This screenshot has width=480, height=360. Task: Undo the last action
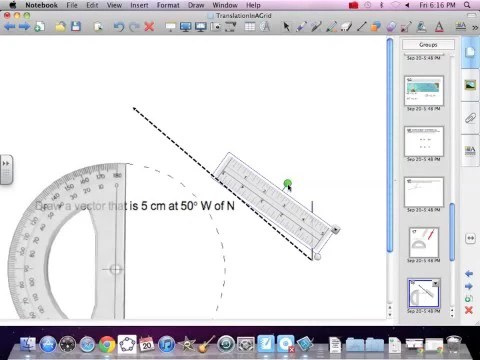(x=119, y=27)
